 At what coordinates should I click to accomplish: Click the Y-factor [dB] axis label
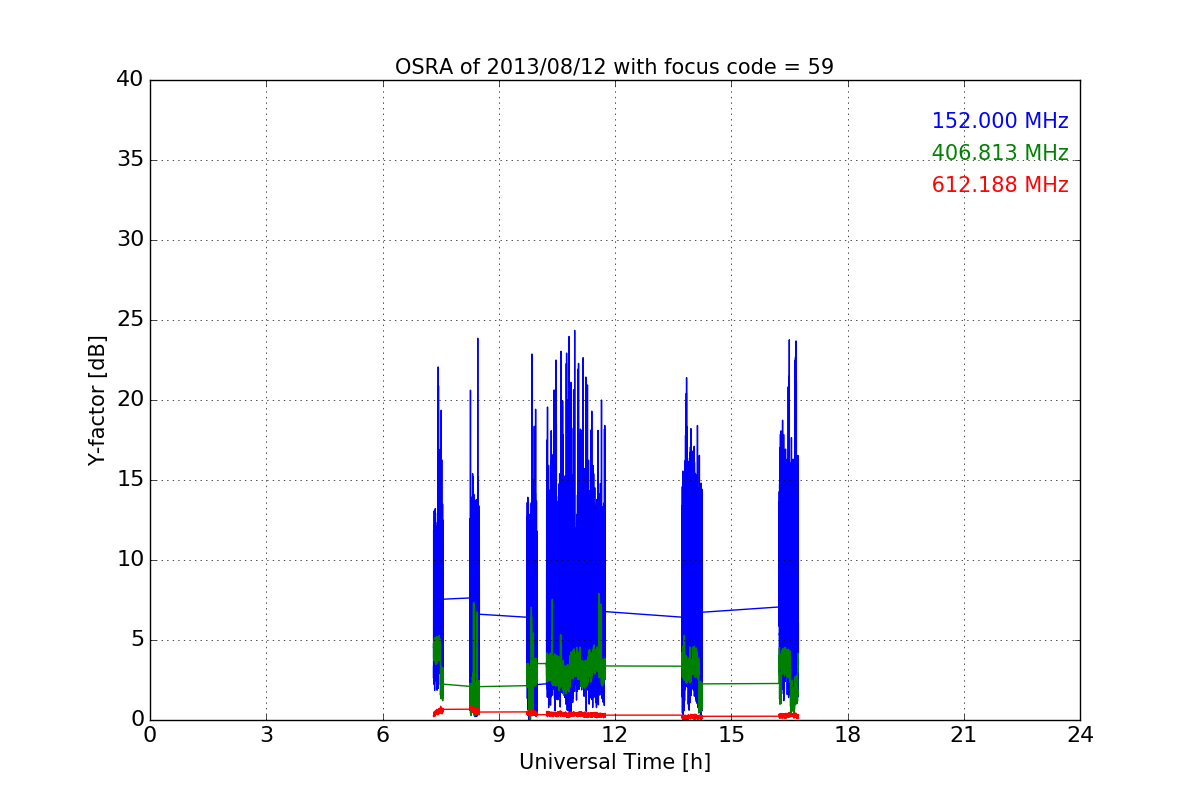click(97, 400)
